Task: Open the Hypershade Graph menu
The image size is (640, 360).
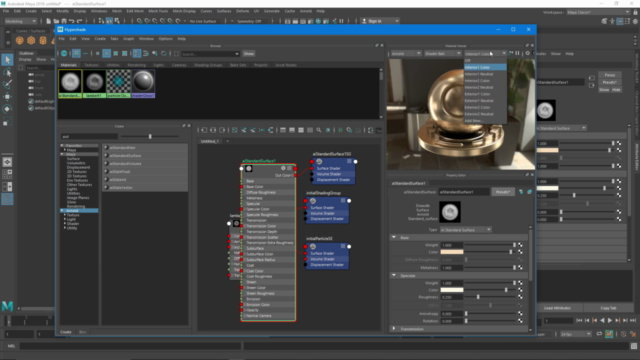Action: pyautogui.click(x=129, y=39)
